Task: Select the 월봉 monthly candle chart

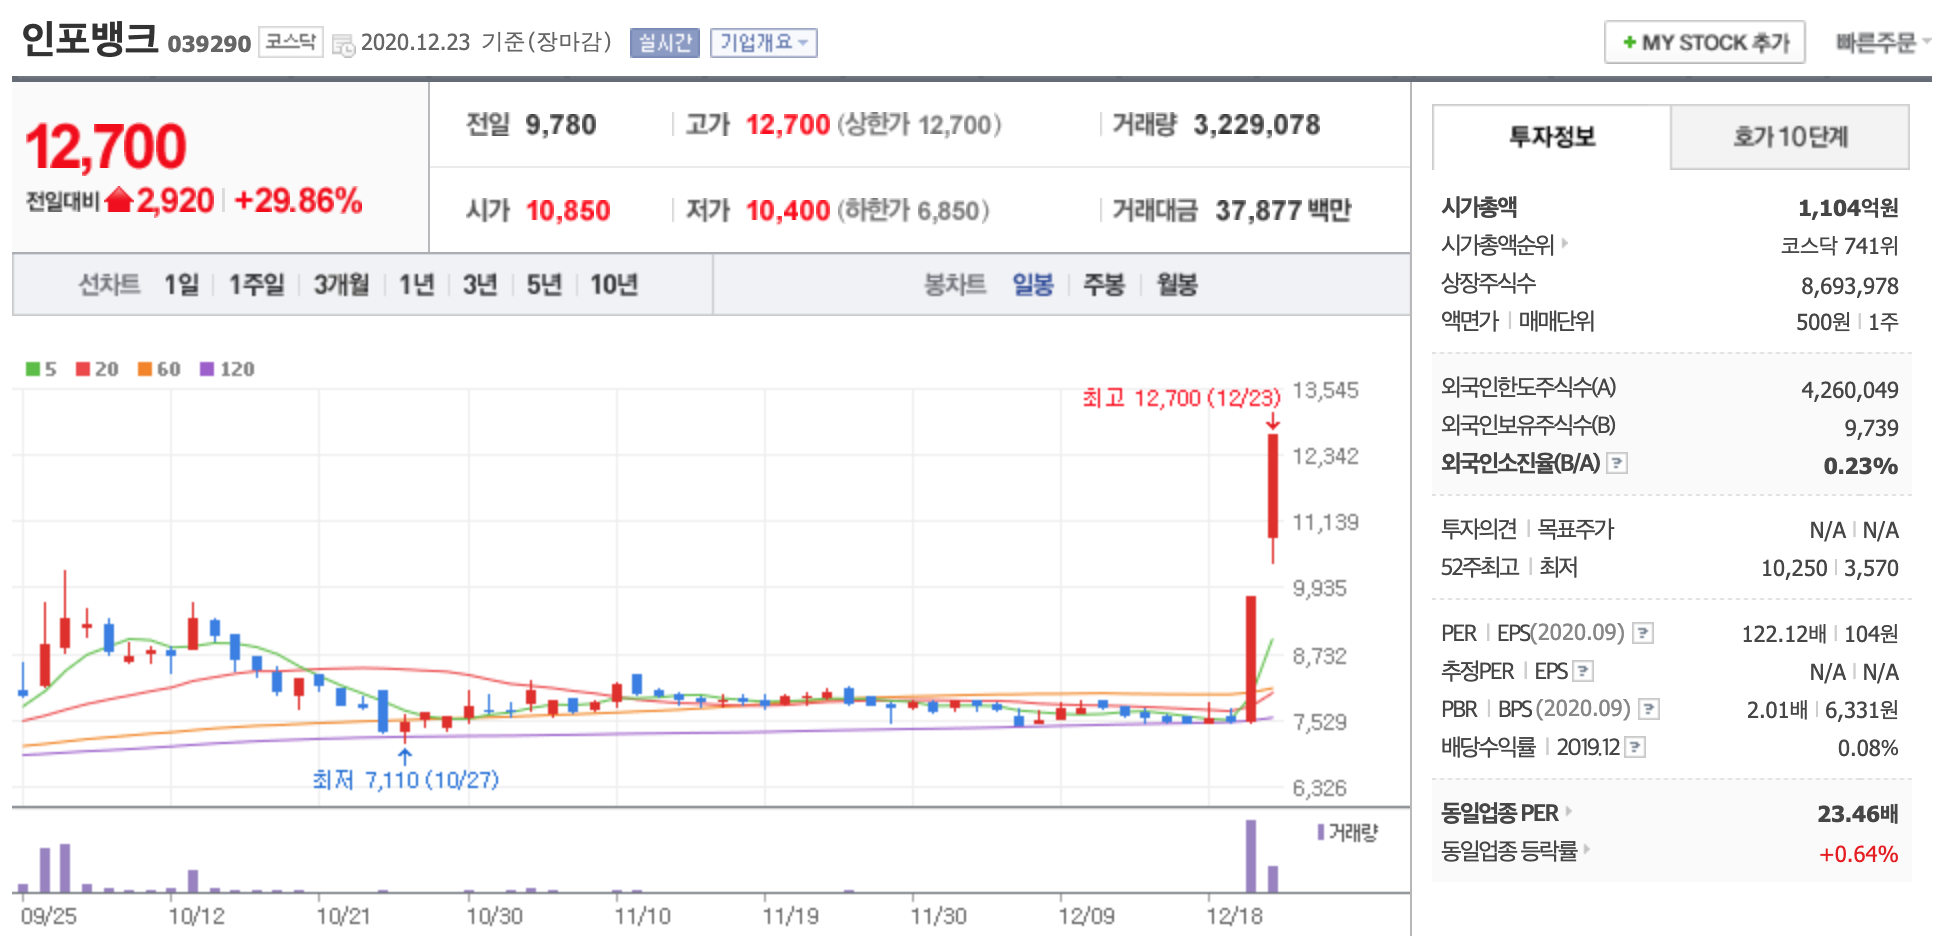Action: [1177, 285]
